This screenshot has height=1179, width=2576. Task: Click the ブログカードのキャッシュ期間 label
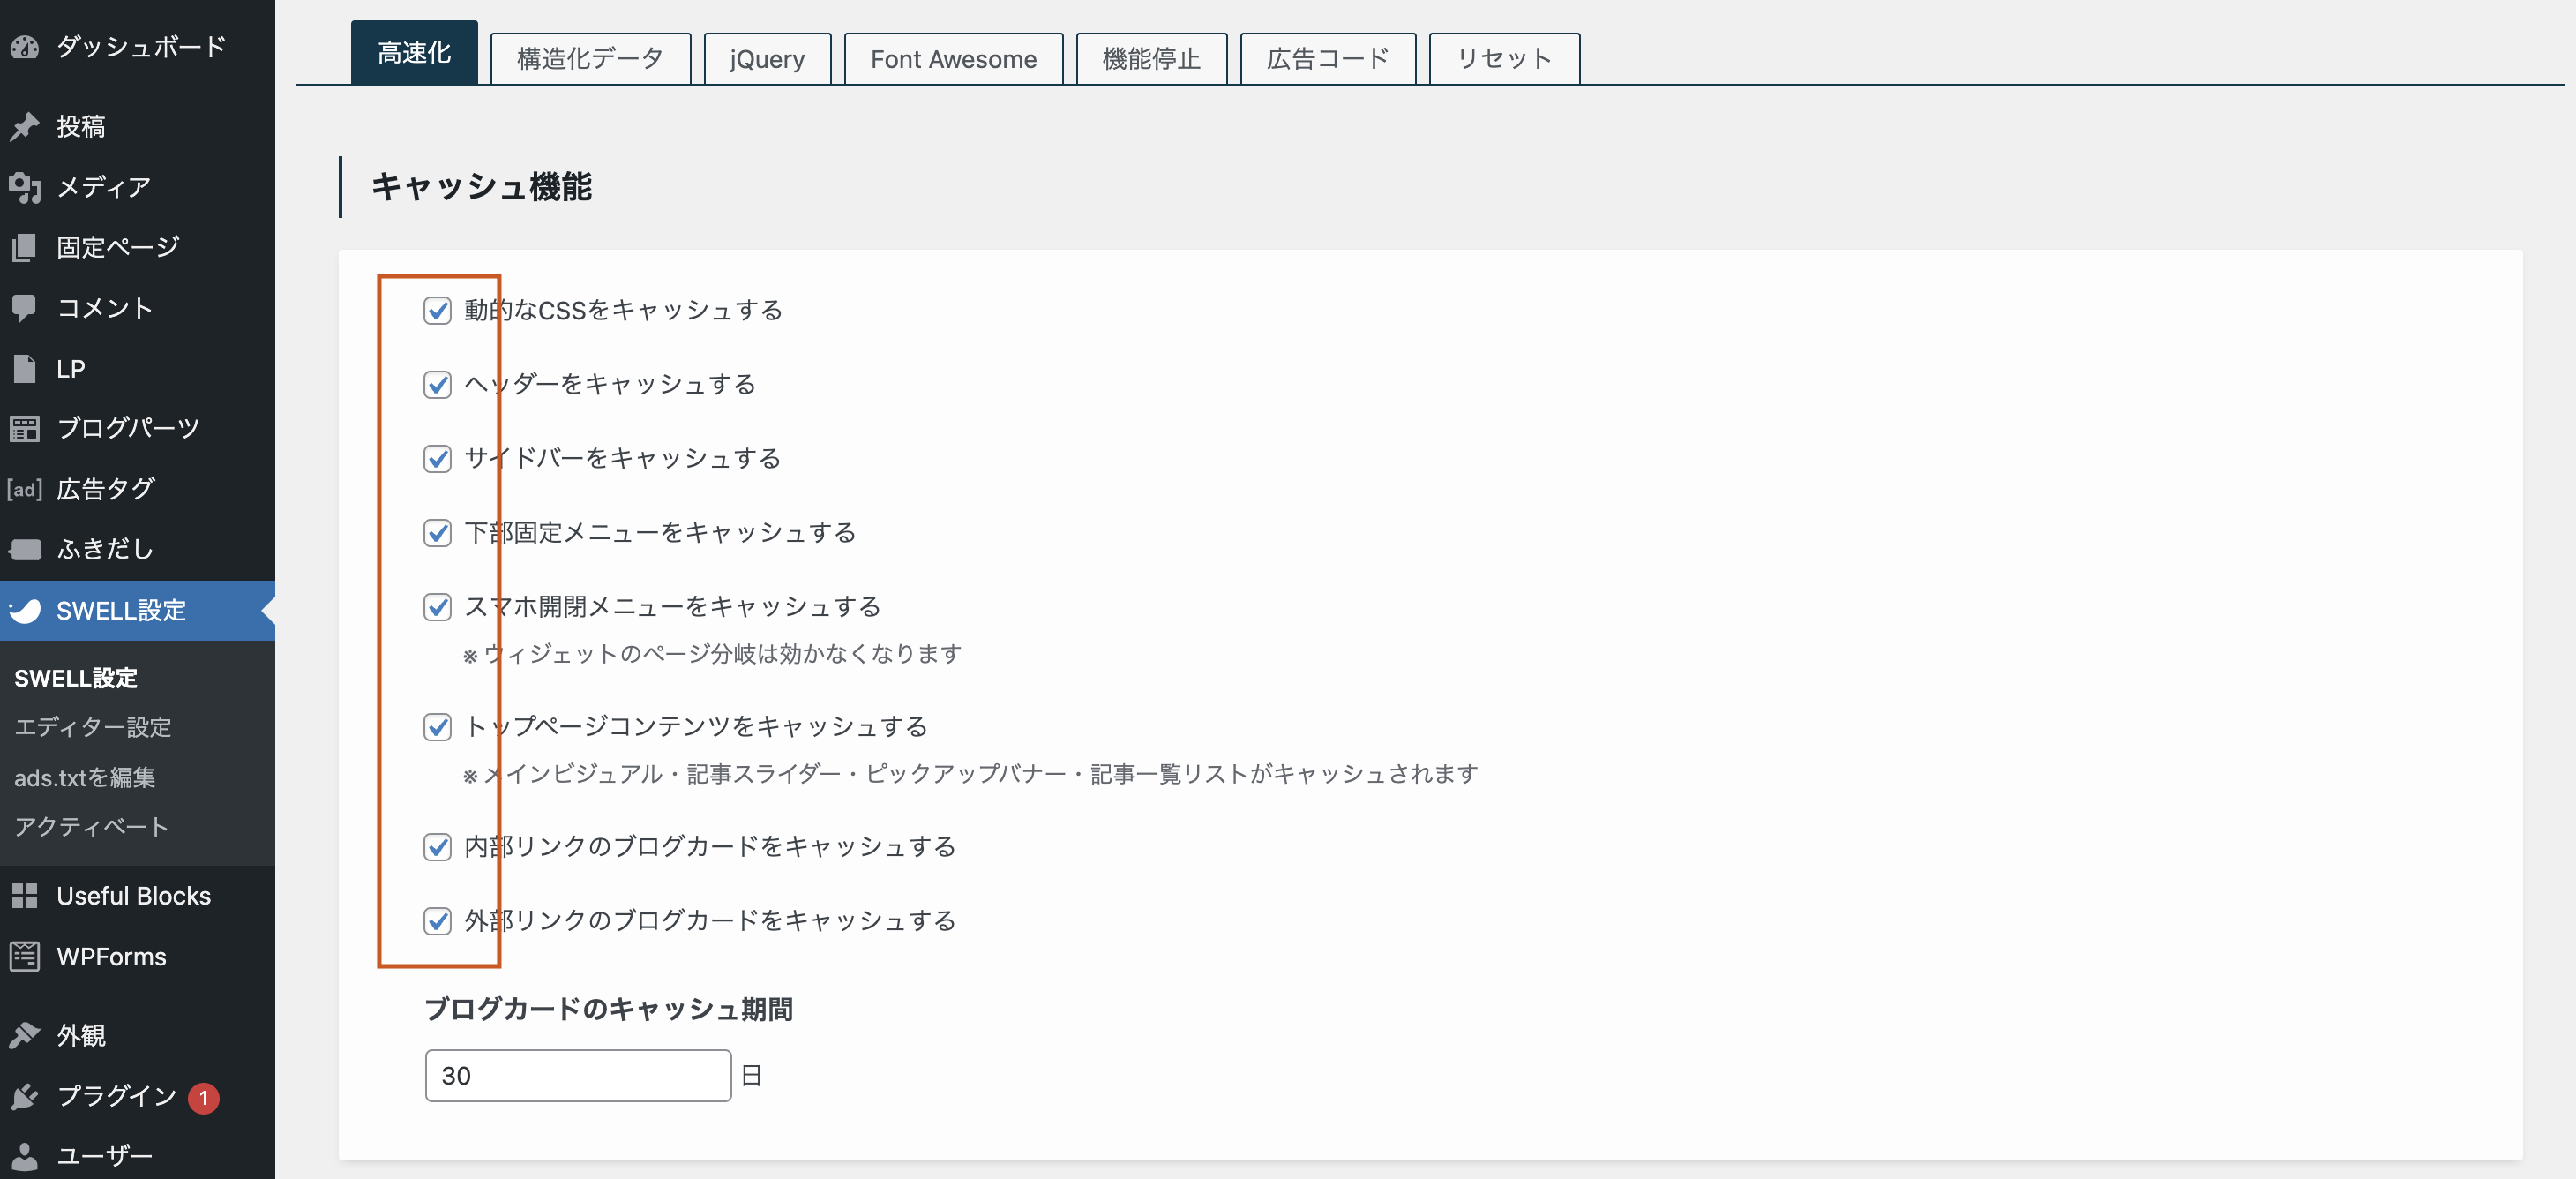(x=609, y=1009)
